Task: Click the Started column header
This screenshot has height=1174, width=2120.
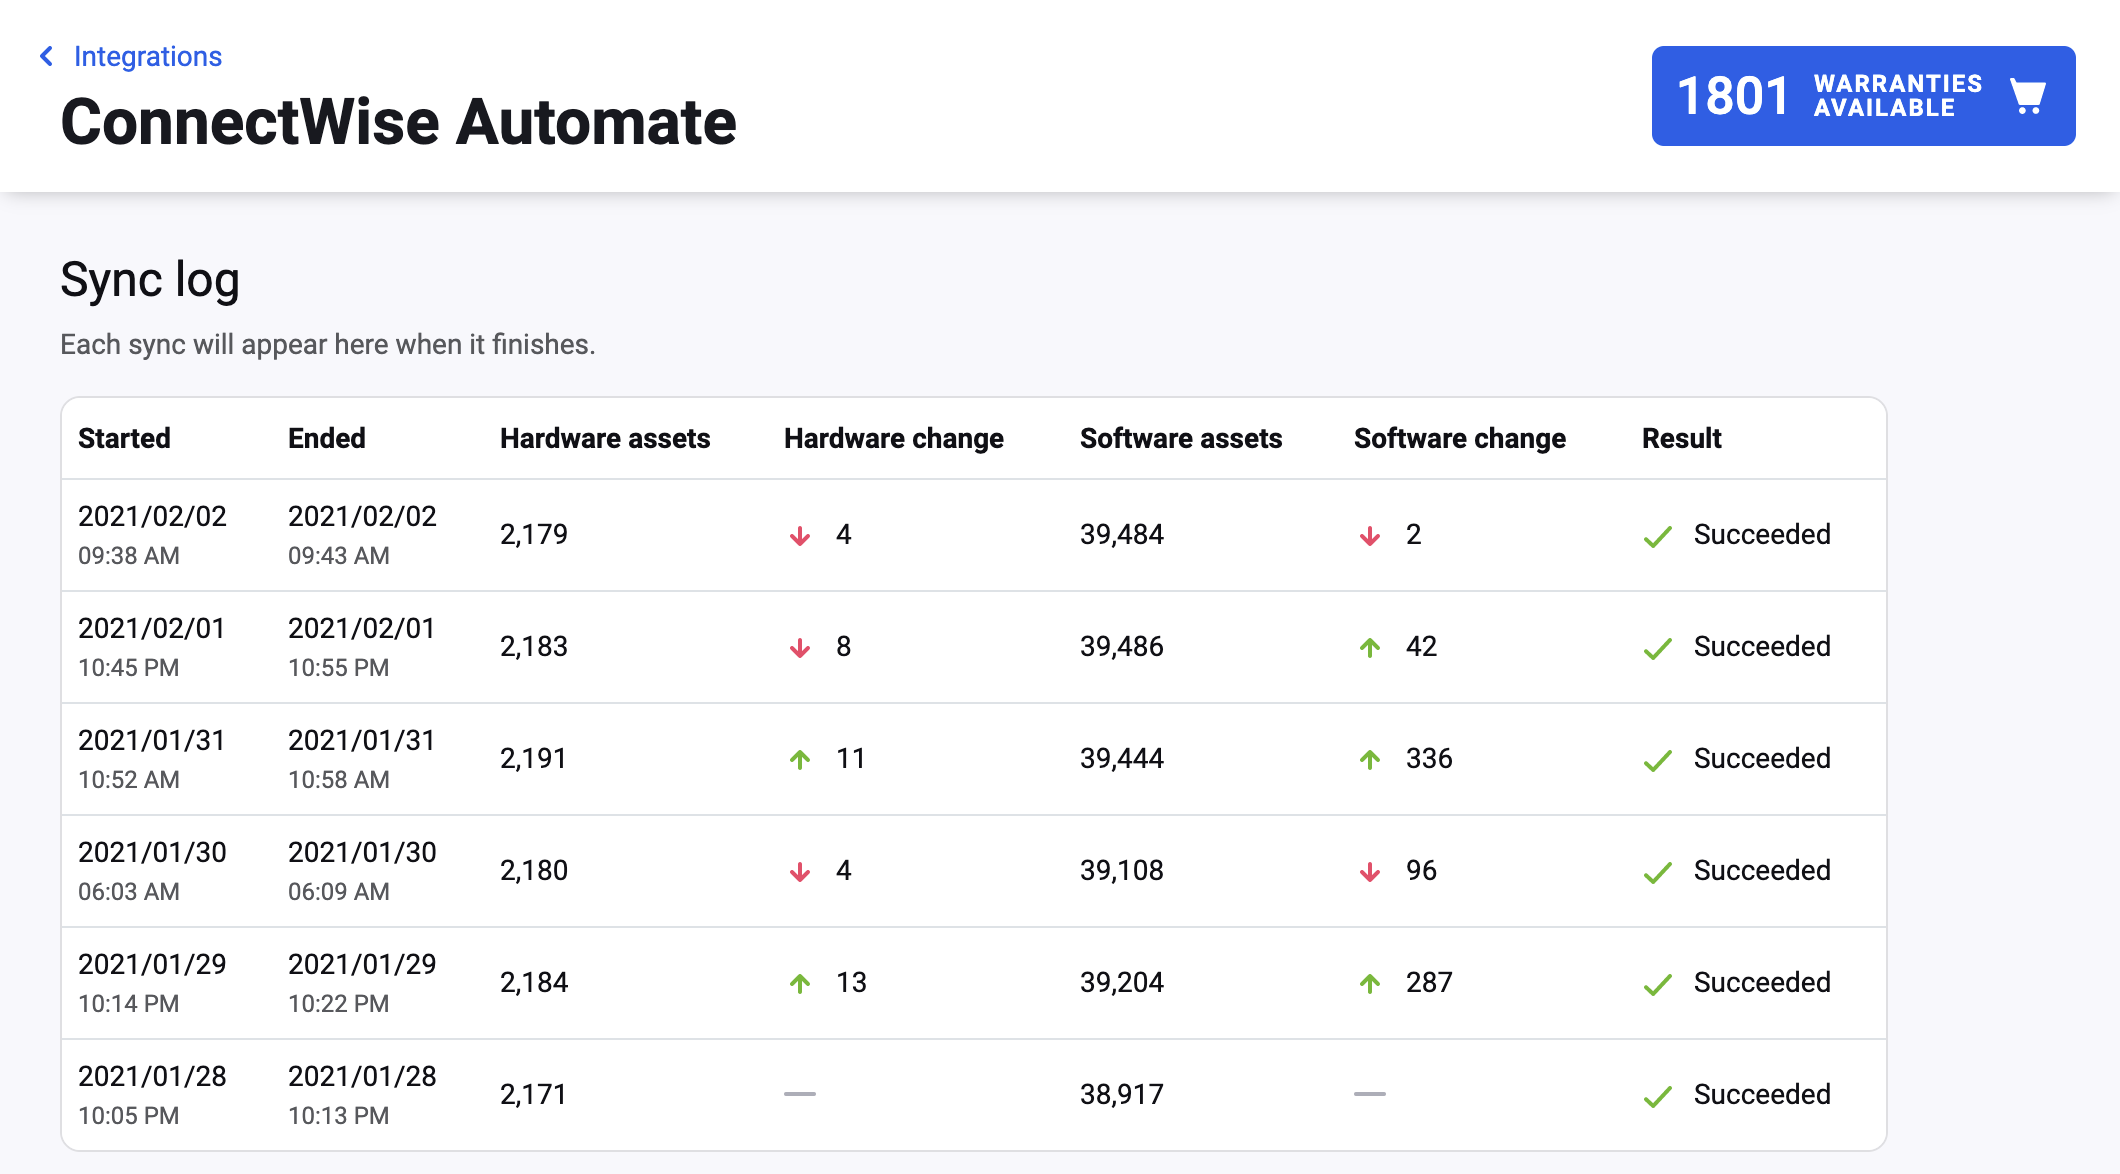Action: tap(124, 438)
